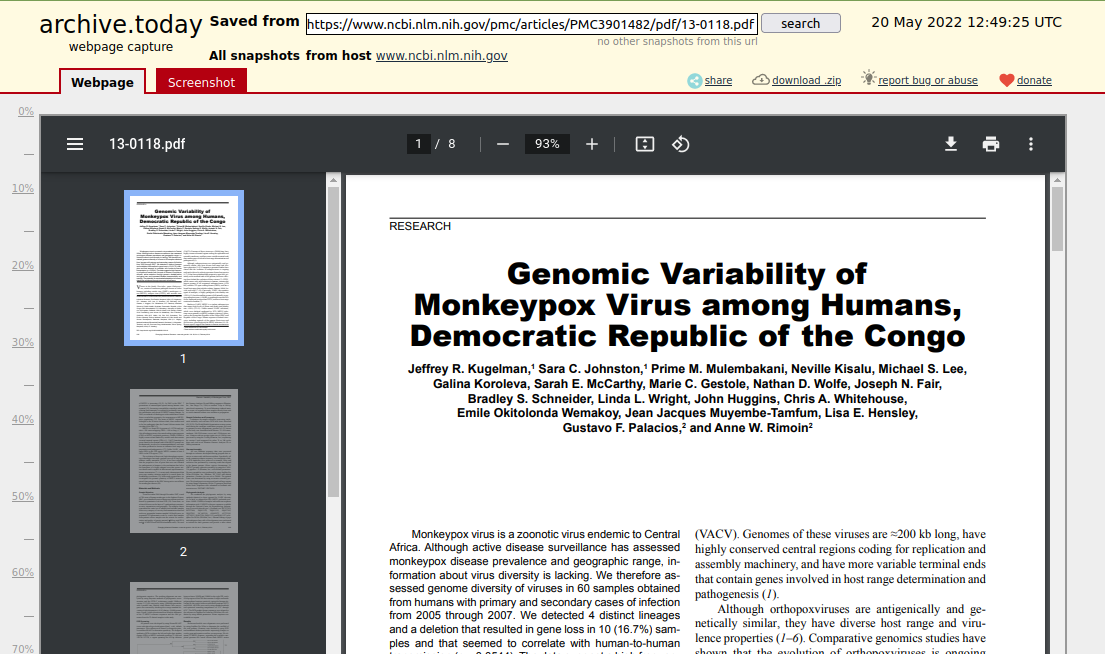Switch to the Screenshot tab

coord(202,82)
